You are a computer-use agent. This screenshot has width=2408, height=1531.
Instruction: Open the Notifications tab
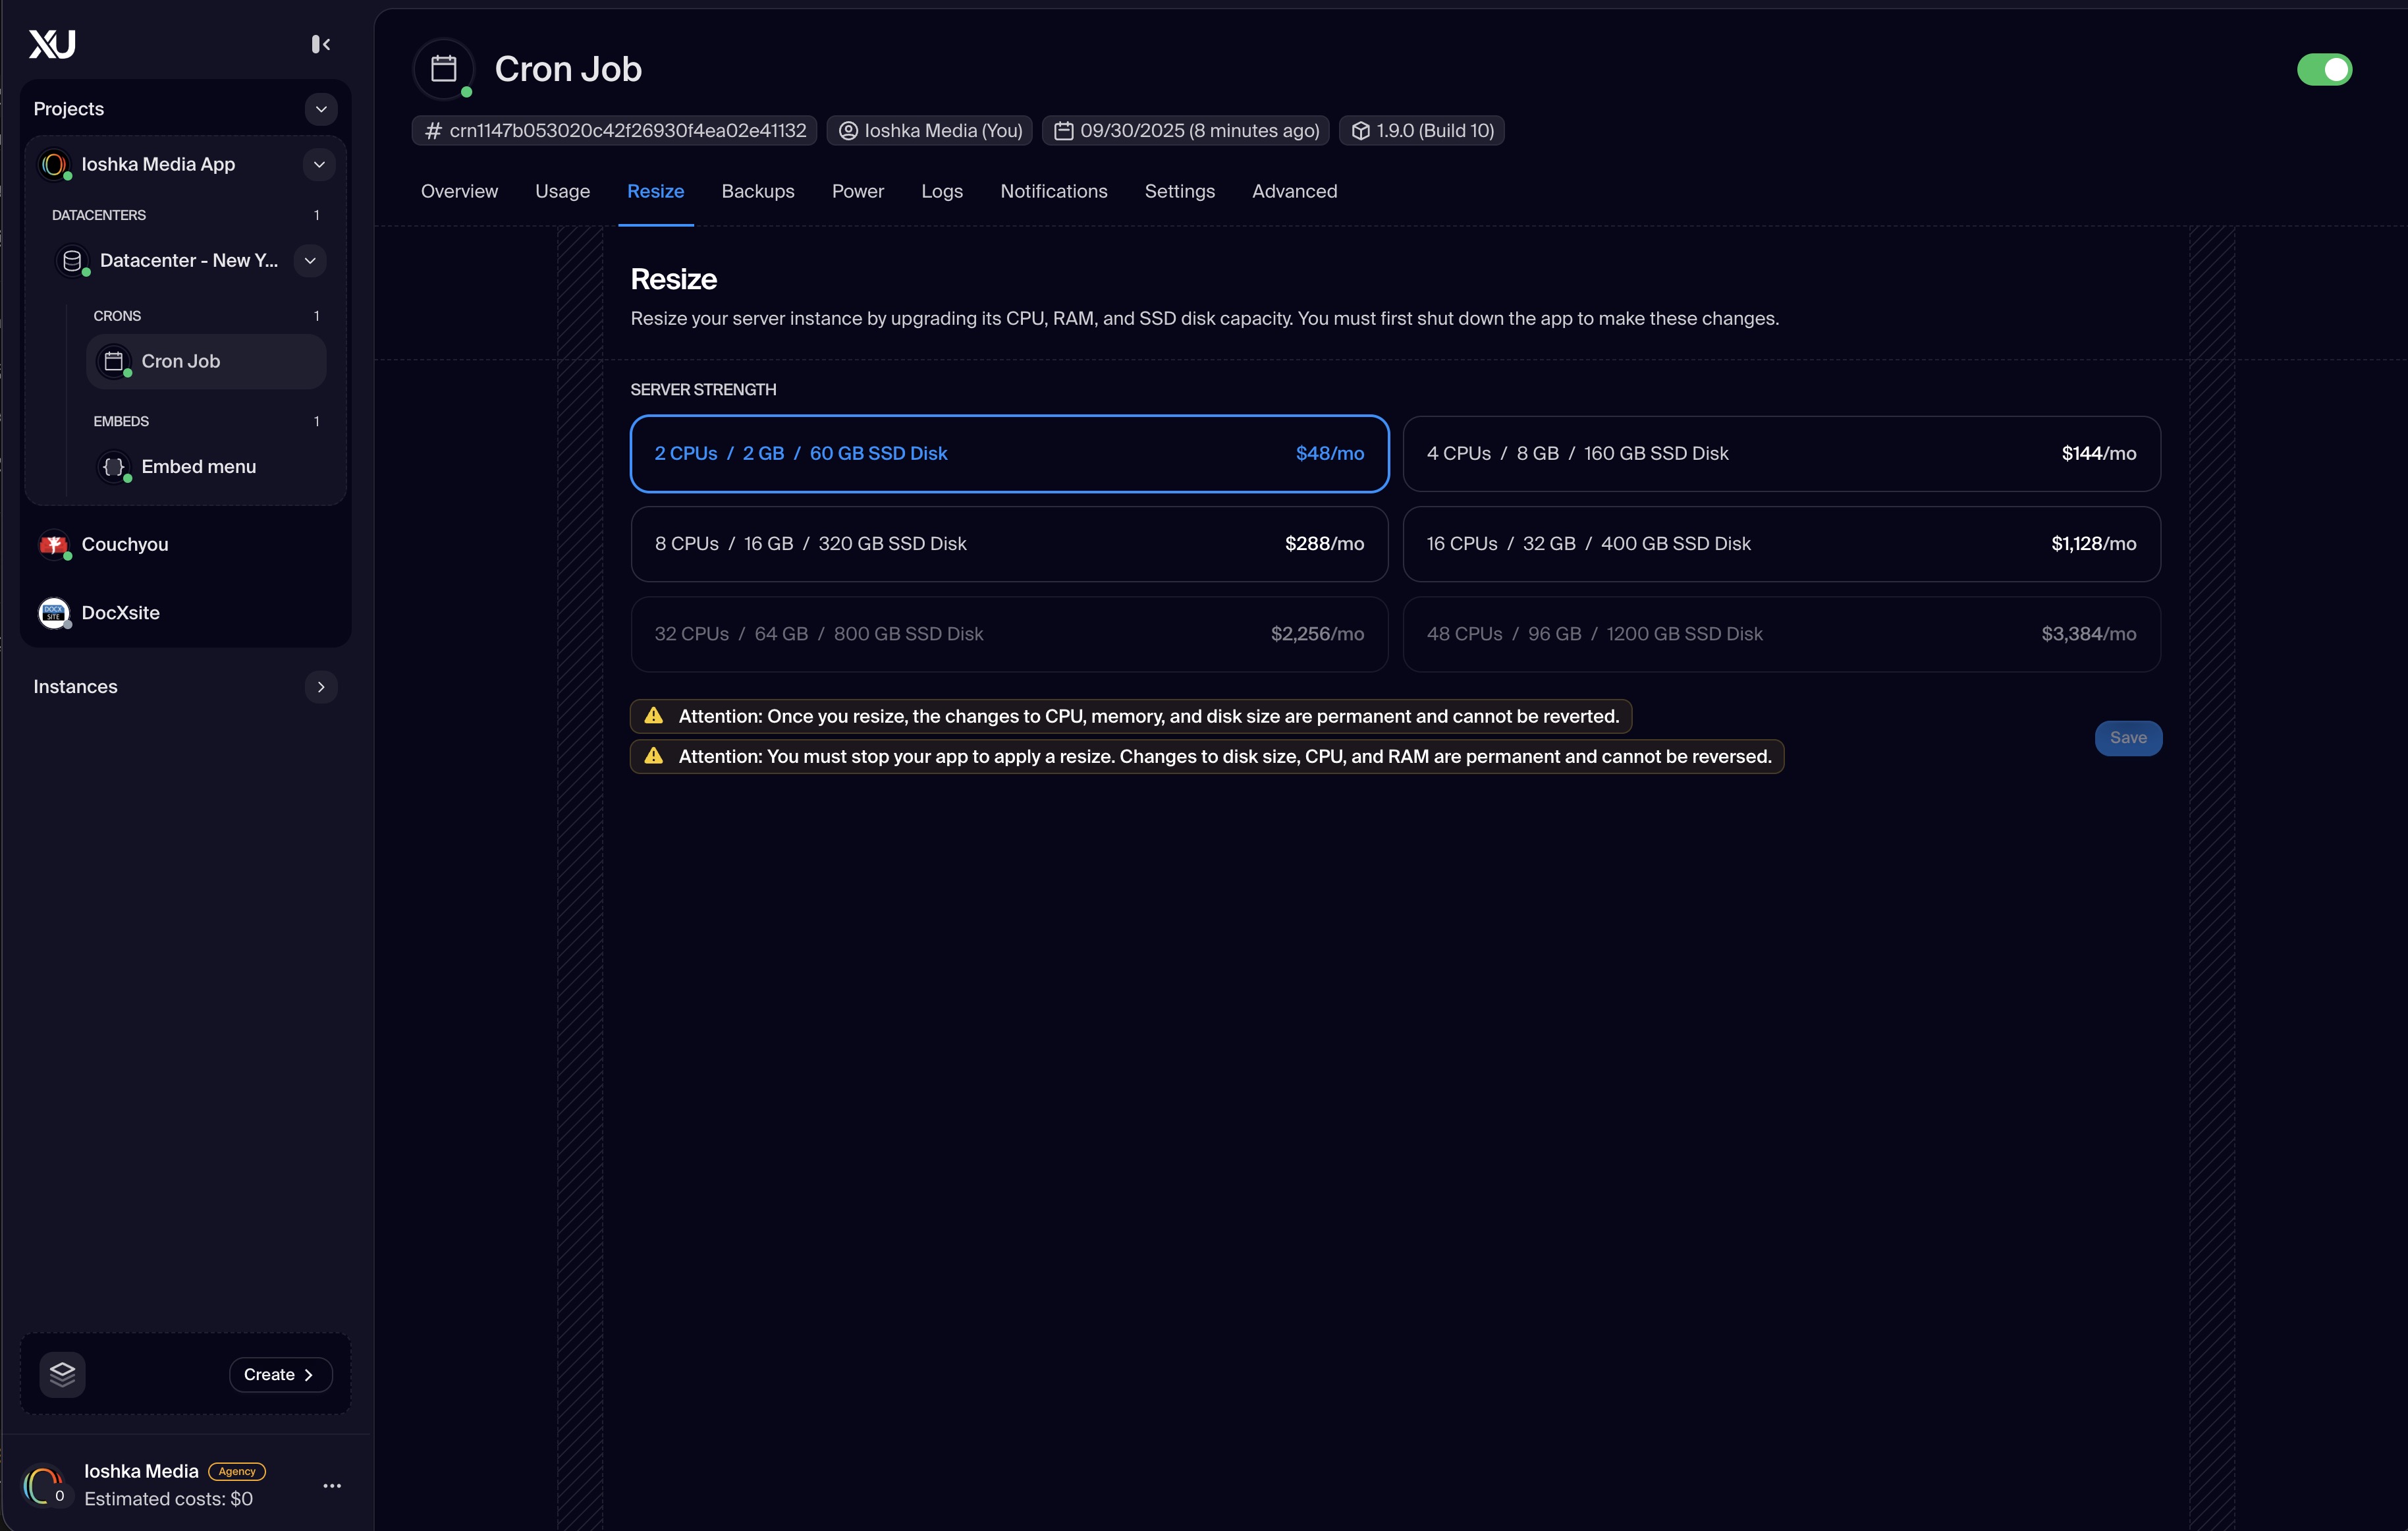1054,191
